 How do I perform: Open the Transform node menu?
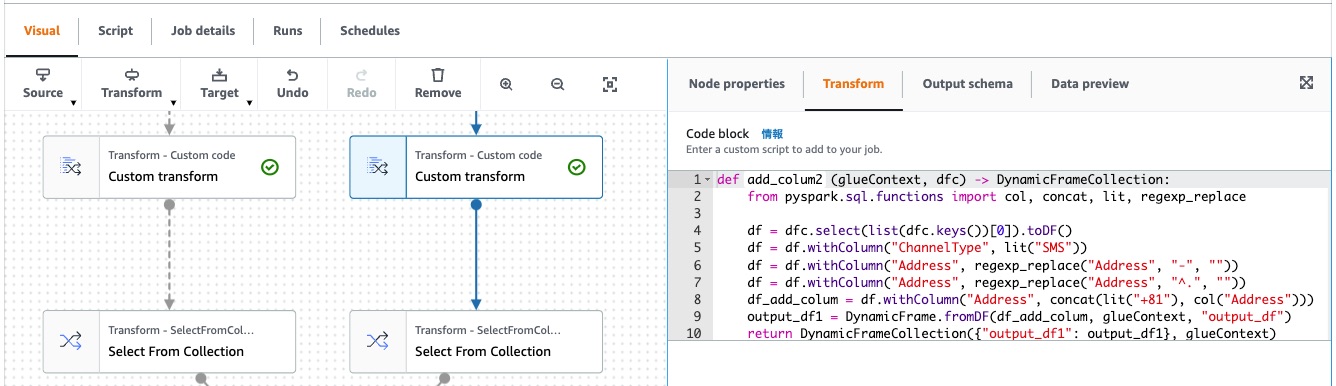(x=131, y=84)
